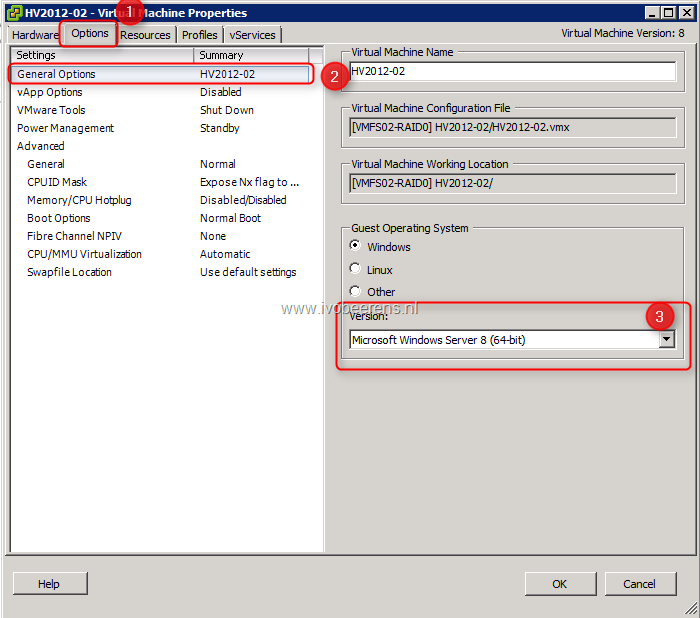Open the vServices tab
The width and height of the screenshot is (700, 618).
coord(252,35)
